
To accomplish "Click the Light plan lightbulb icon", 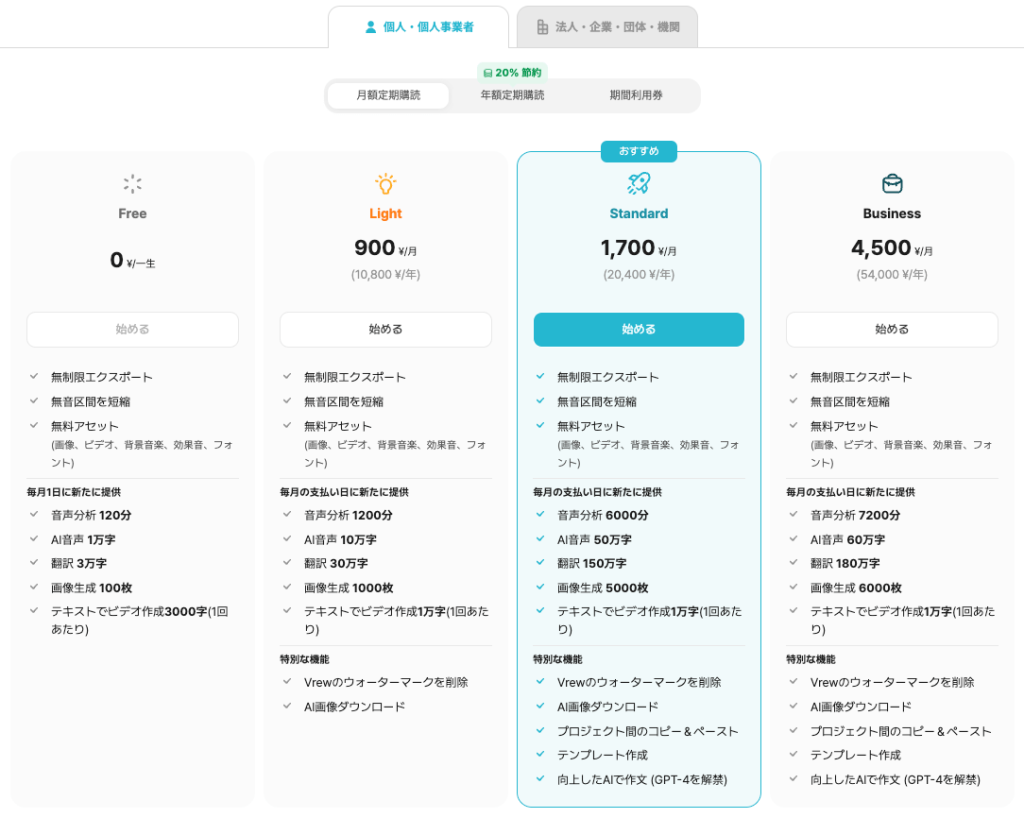I will tap(385, 183).
